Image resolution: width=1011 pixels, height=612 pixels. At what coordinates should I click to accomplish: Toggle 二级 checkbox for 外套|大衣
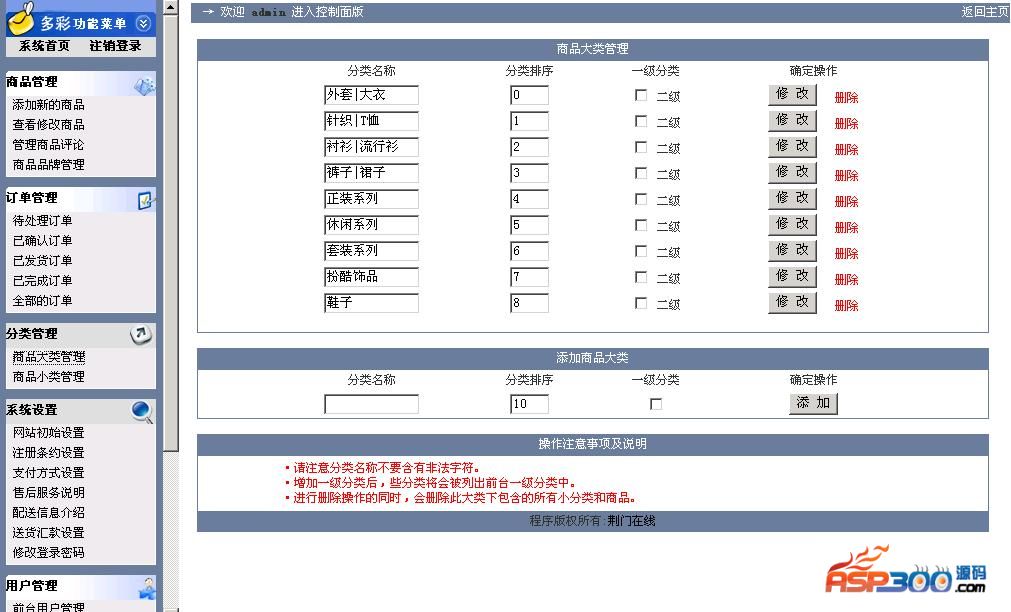click(641, 95)
